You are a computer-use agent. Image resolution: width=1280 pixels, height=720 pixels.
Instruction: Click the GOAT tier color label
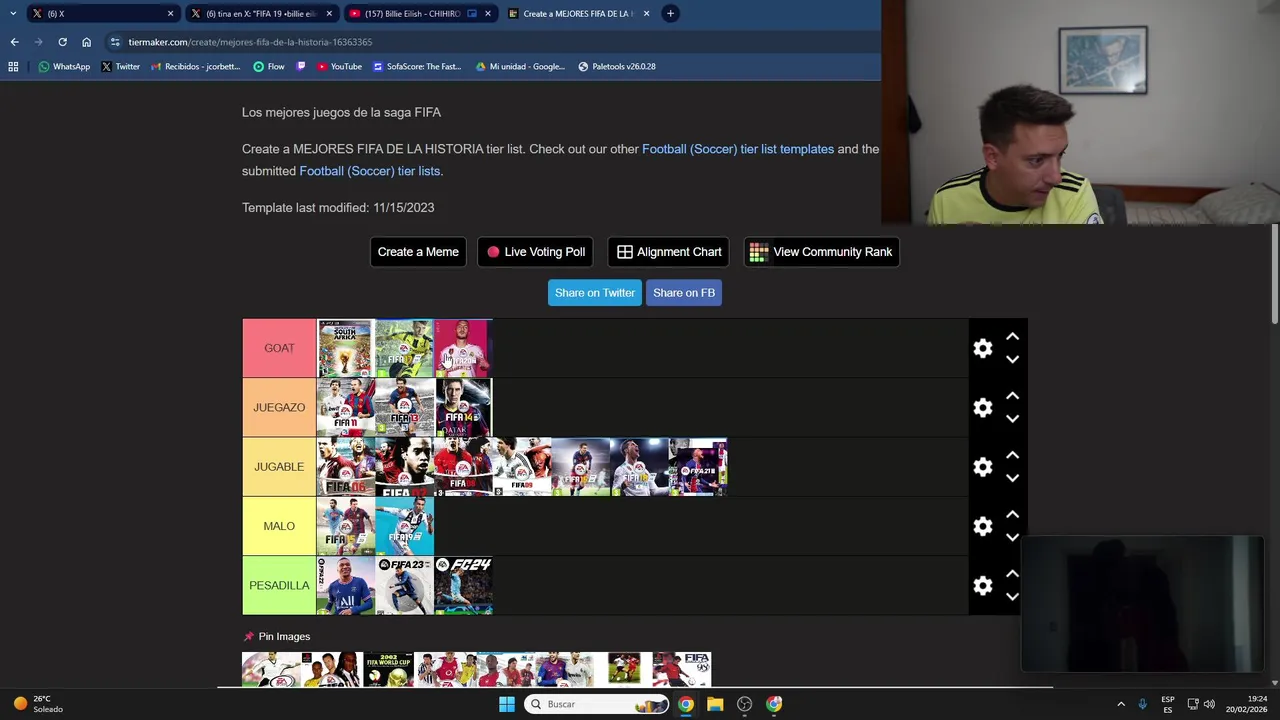279,348
